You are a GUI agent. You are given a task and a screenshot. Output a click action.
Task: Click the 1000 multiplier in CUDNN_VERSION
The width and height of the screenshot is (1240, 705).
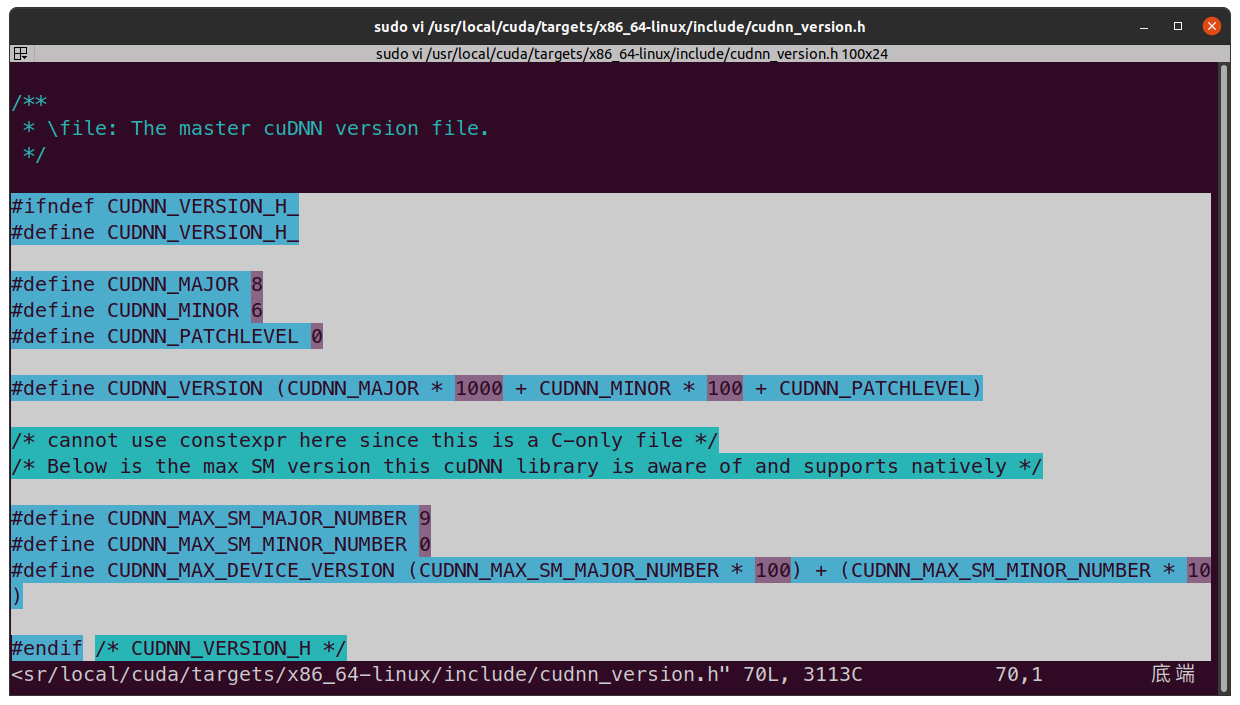tap(479, 388)
